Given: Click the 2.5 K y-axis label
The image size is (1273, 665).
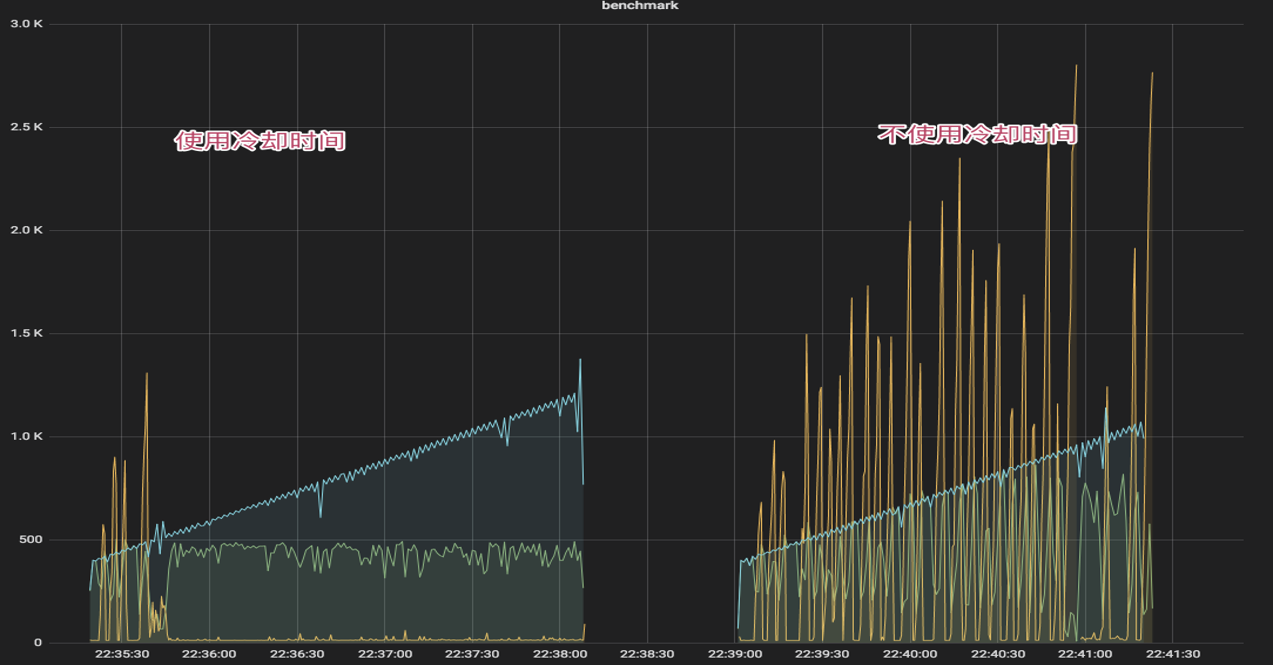Looking at the screenshot, I should [x=26, y=127].
